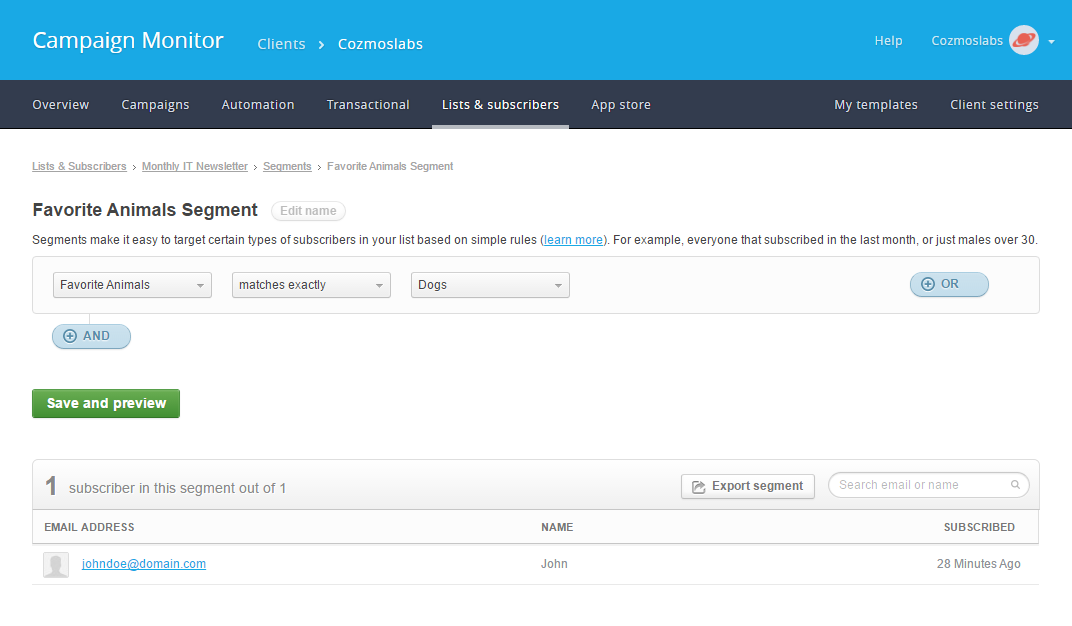Image resolution: width=1072 pixels, height=626 pixels.
Task: Click Save and preview button
Action: 106,403
